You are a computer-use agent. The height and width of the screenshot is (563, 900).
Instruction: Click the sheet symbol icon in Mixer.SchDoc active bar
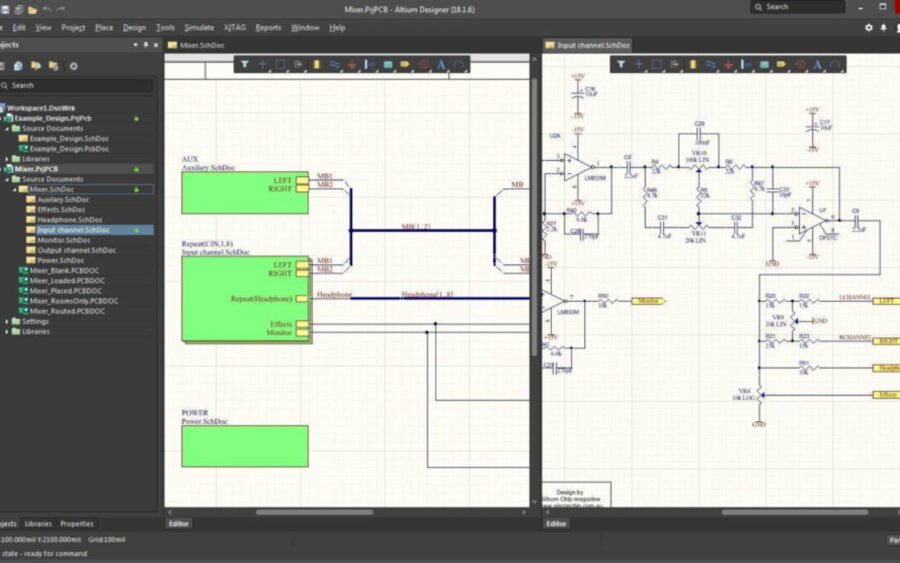[388, 64]
